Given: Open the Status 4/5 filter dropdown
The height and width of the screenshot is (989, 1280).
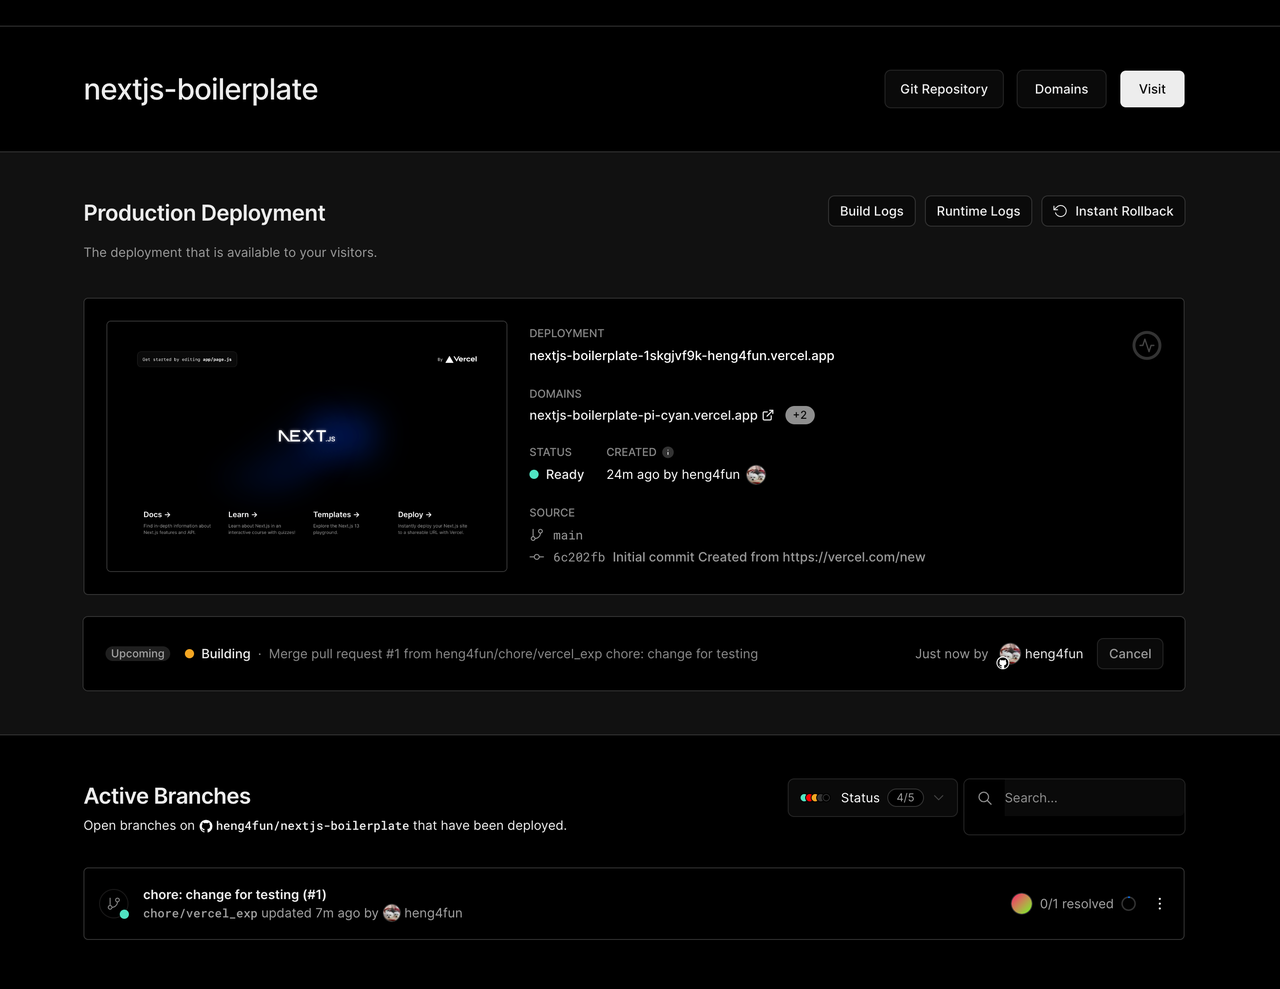Looking at the screenshot, I should tap(872, 798).
